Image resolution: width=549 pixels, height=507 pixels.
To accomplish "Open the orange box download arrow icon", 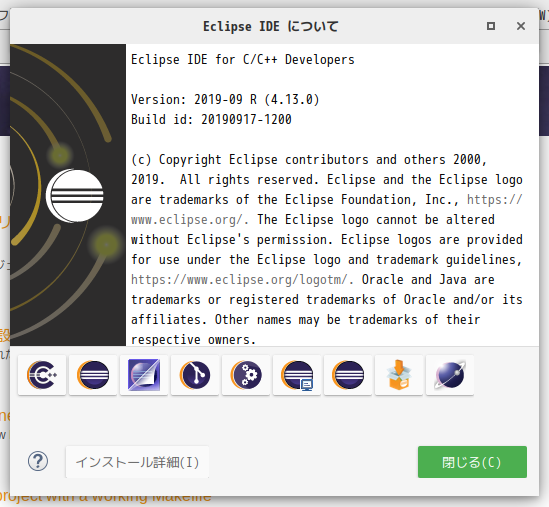I will tap(399, 375).
